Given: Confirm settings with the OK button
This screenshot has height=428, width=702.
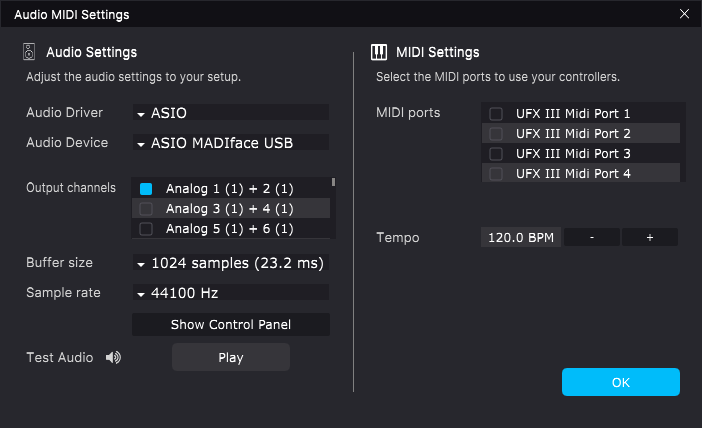Looking at the screenshot, I should [x=620, y=382].
